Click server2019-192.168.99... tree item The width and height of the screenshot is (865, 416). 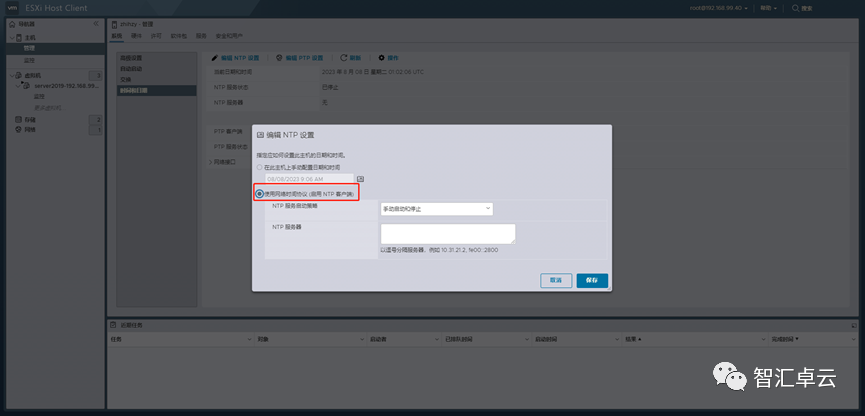(66, 86)
